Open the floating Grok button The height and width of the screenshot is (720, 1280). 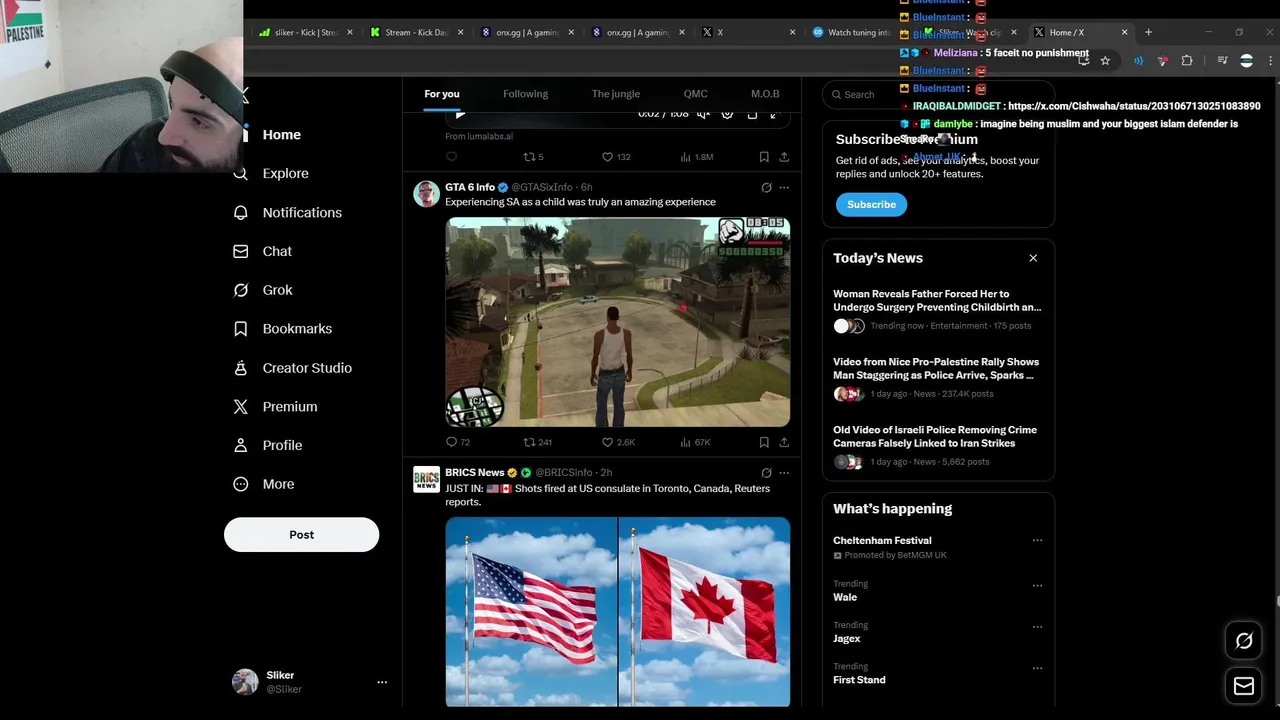[x=1244, y=642]
